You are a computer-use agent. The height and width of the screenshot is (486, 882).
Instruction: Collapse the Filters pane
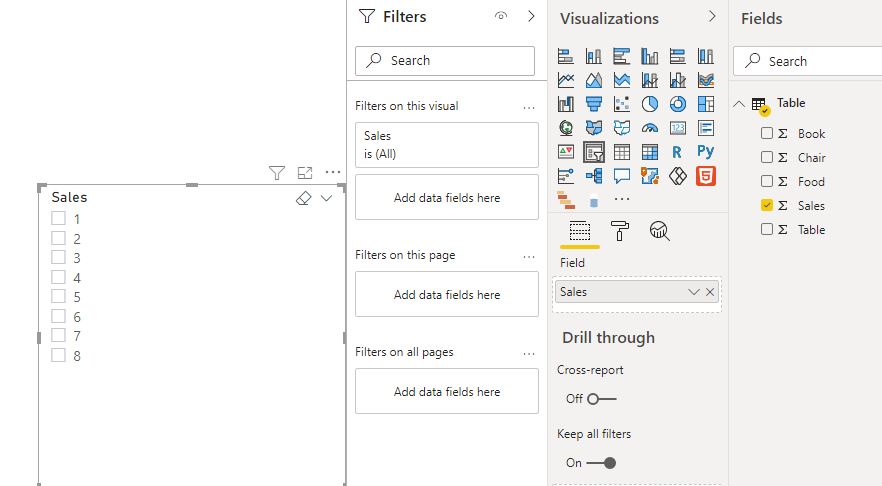(x=531, y=16)
